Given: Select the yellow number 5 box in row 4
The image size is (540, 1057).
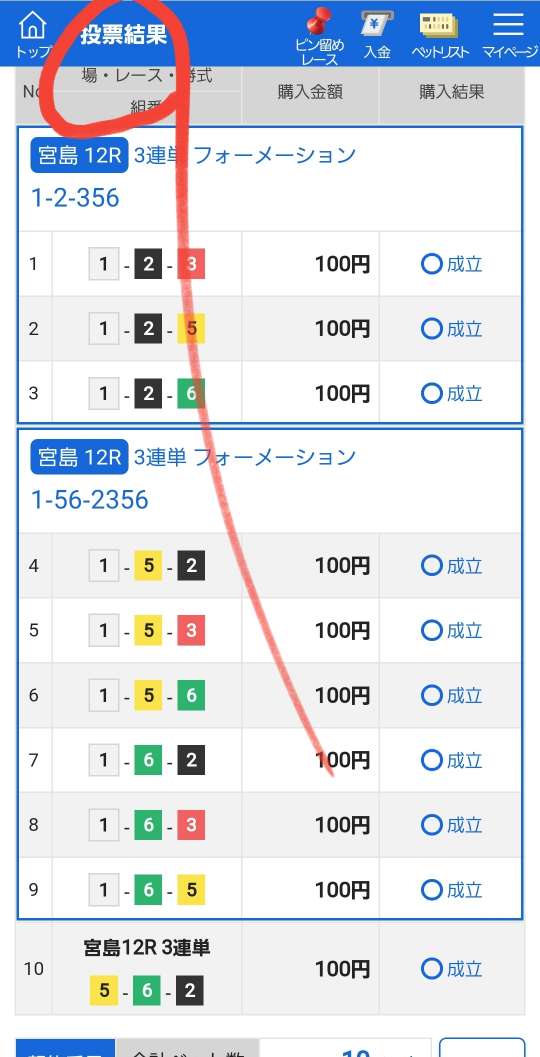Looking at the screenshot, I should coord(148,566).
